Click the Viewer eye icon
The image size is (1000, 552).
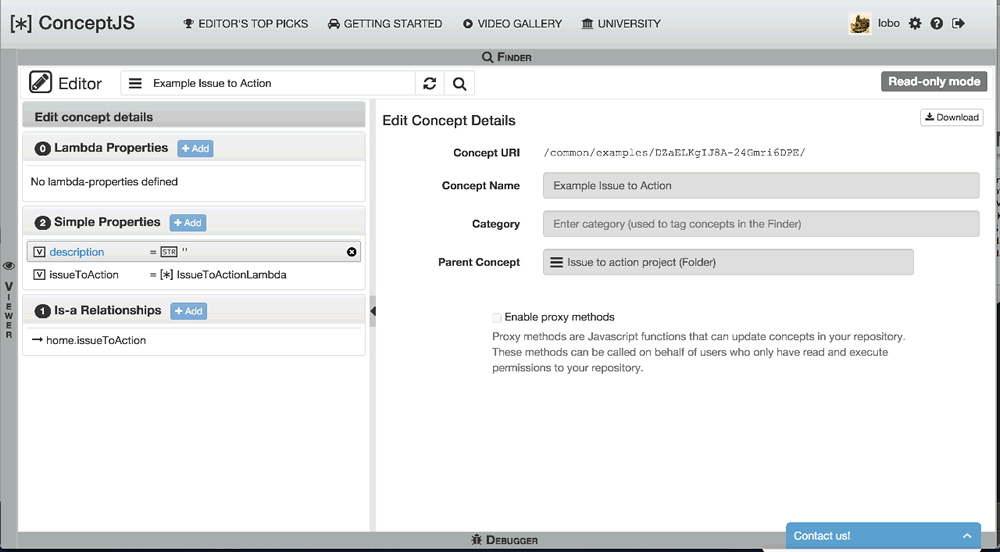coord(9,266)
